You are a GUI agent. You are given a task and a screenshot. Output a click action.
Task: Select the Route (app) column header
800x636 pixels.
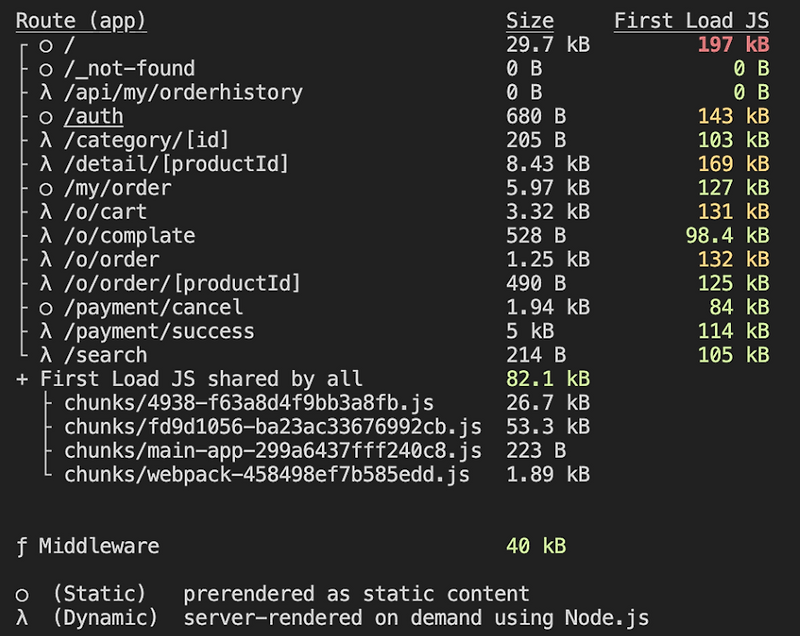coord(80,20)
